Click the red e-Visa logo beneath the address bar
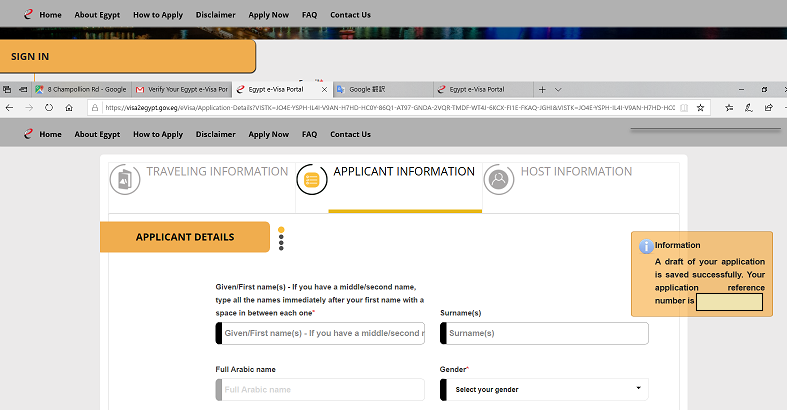Image resolution: width=787 pixels, height=410 pixels. click(x=28, y=134)
